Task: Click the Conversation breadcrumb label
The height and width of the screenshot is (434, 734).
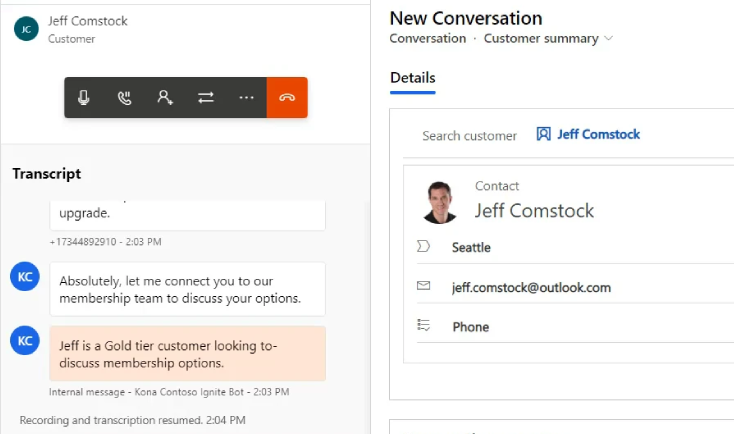Action: click(427, 38)
